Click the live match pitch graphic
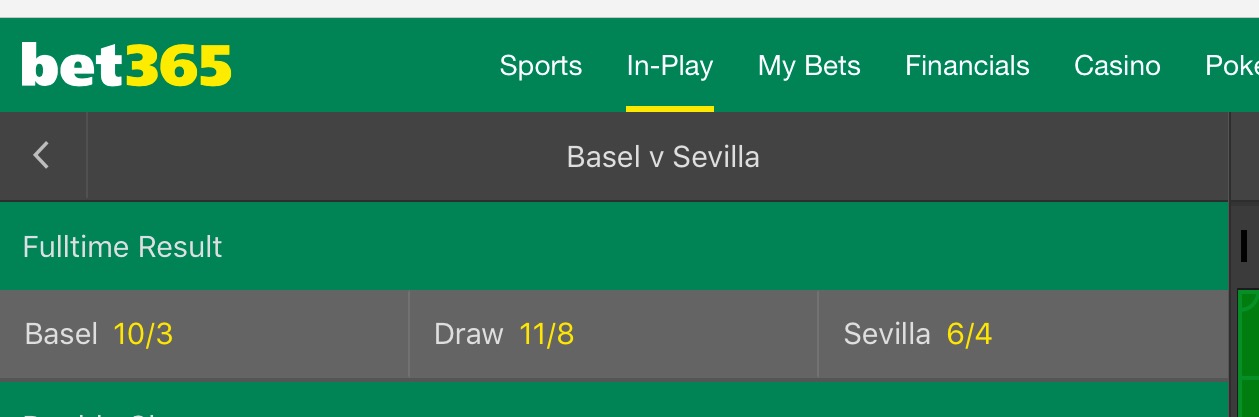1259x417 pixels. click(1248, 350)
